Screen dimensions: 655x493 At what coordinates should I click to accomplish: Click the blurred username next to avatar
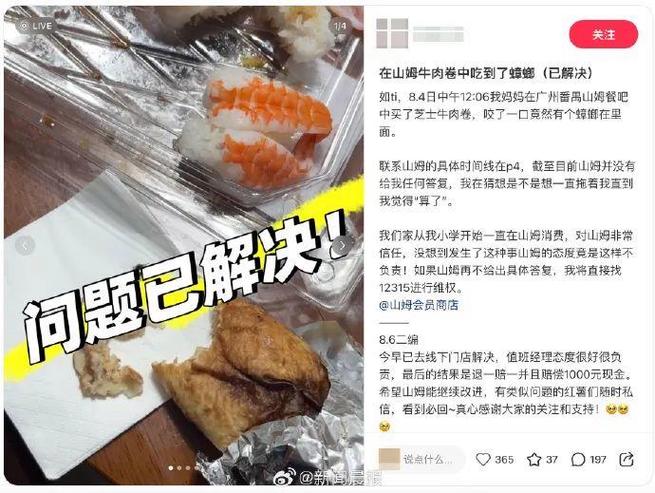click(438, 34)
